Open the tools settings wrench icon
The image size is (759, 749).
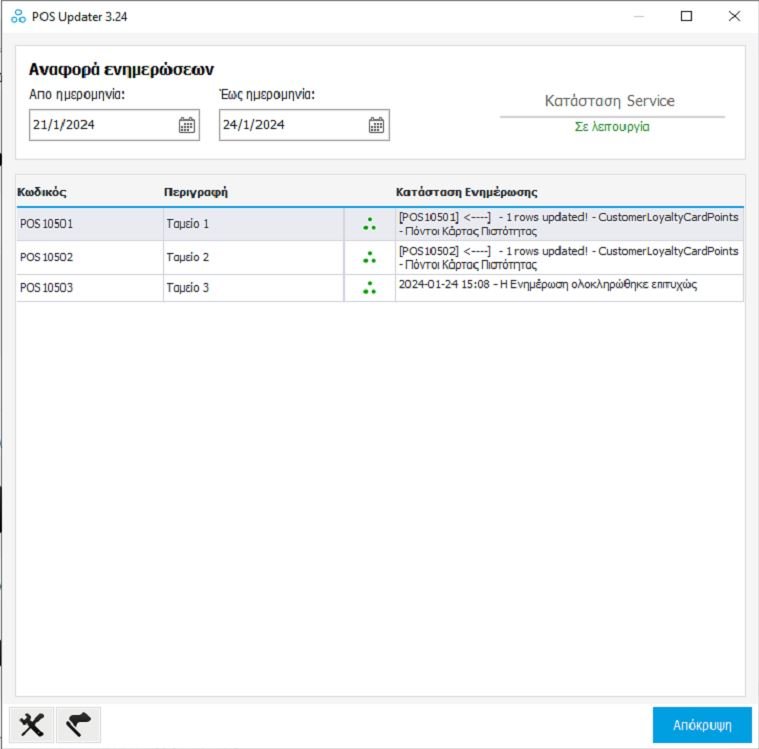32,725
